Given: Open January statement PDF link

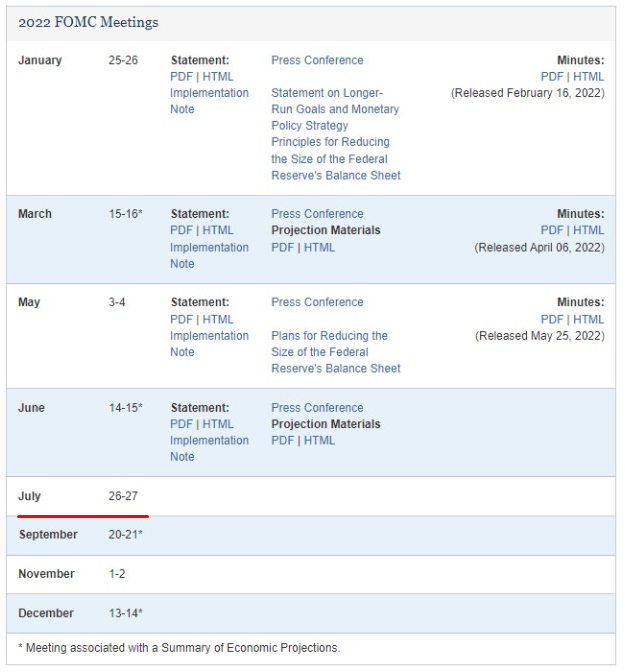Looking at the screenshot, I should pyautogui.click(x=181, y=77).
